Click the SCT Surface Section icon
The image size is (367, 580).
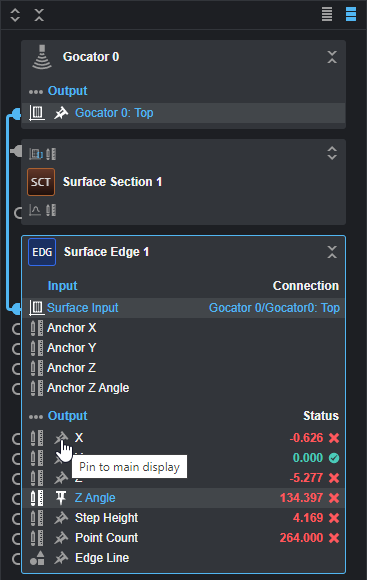click(x=41, y=182)
